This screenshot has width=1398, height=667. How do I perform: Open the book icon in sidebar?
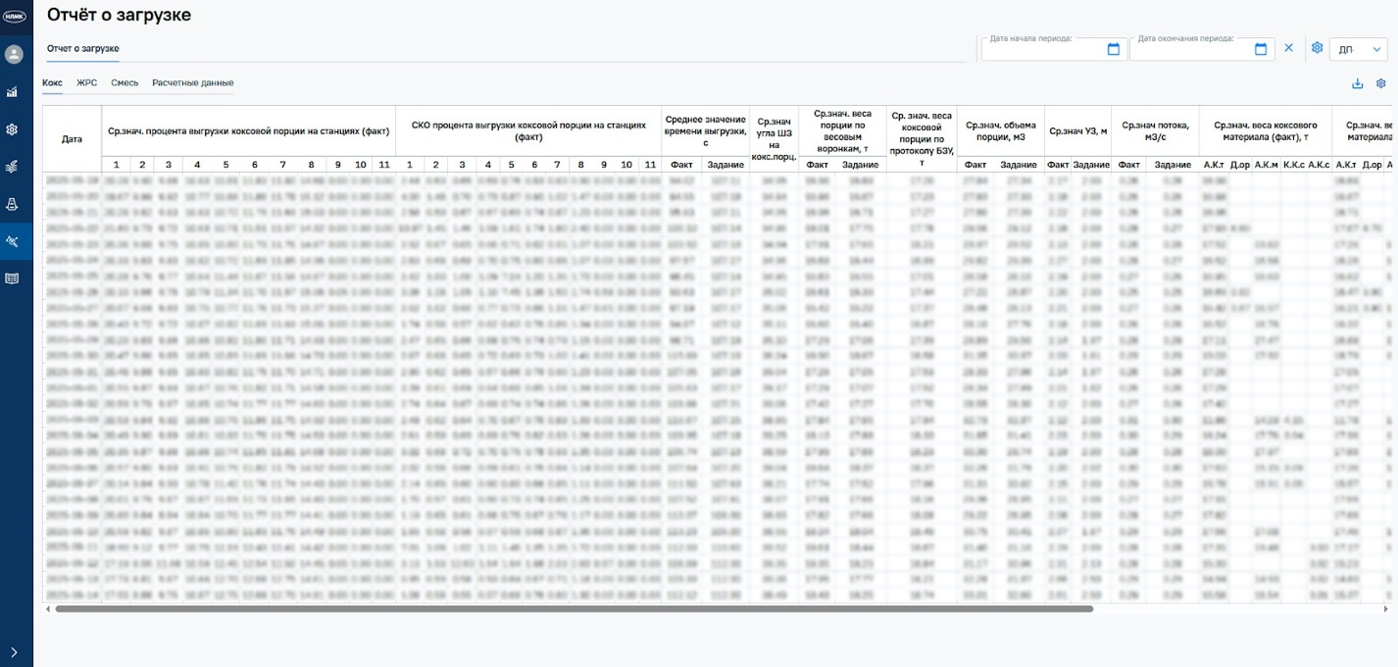coord(12,279)
